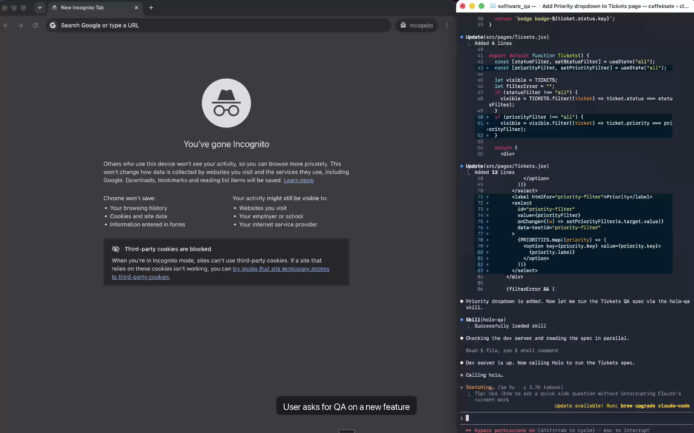The height and width of the screenshot is (433, 694).
Task: Click 'bypass permissions on' status at terminal bottom
Action: tap(504, 430)
